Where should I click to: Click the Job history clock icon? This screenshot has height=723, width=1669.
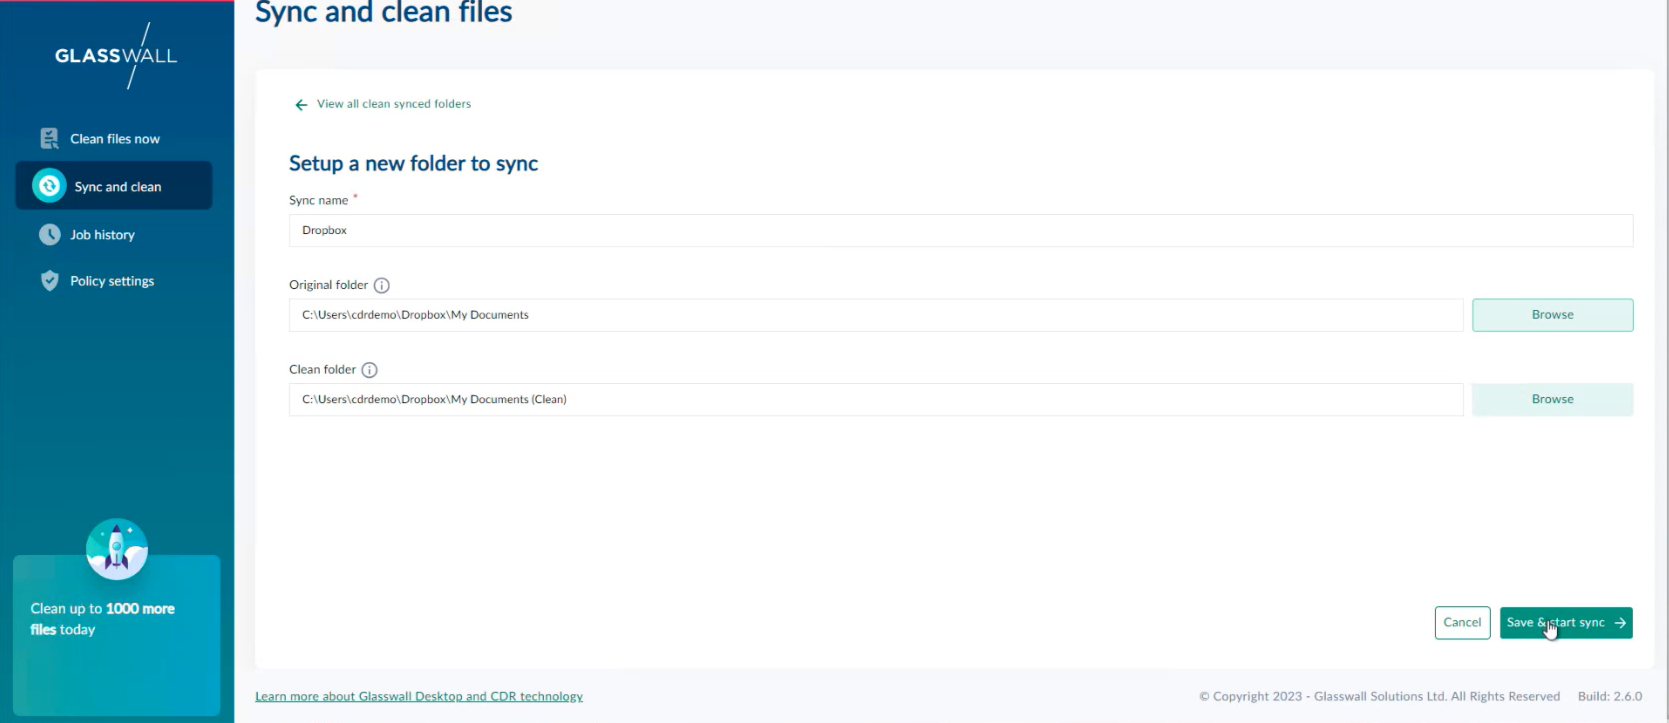(x=49, y=235)
